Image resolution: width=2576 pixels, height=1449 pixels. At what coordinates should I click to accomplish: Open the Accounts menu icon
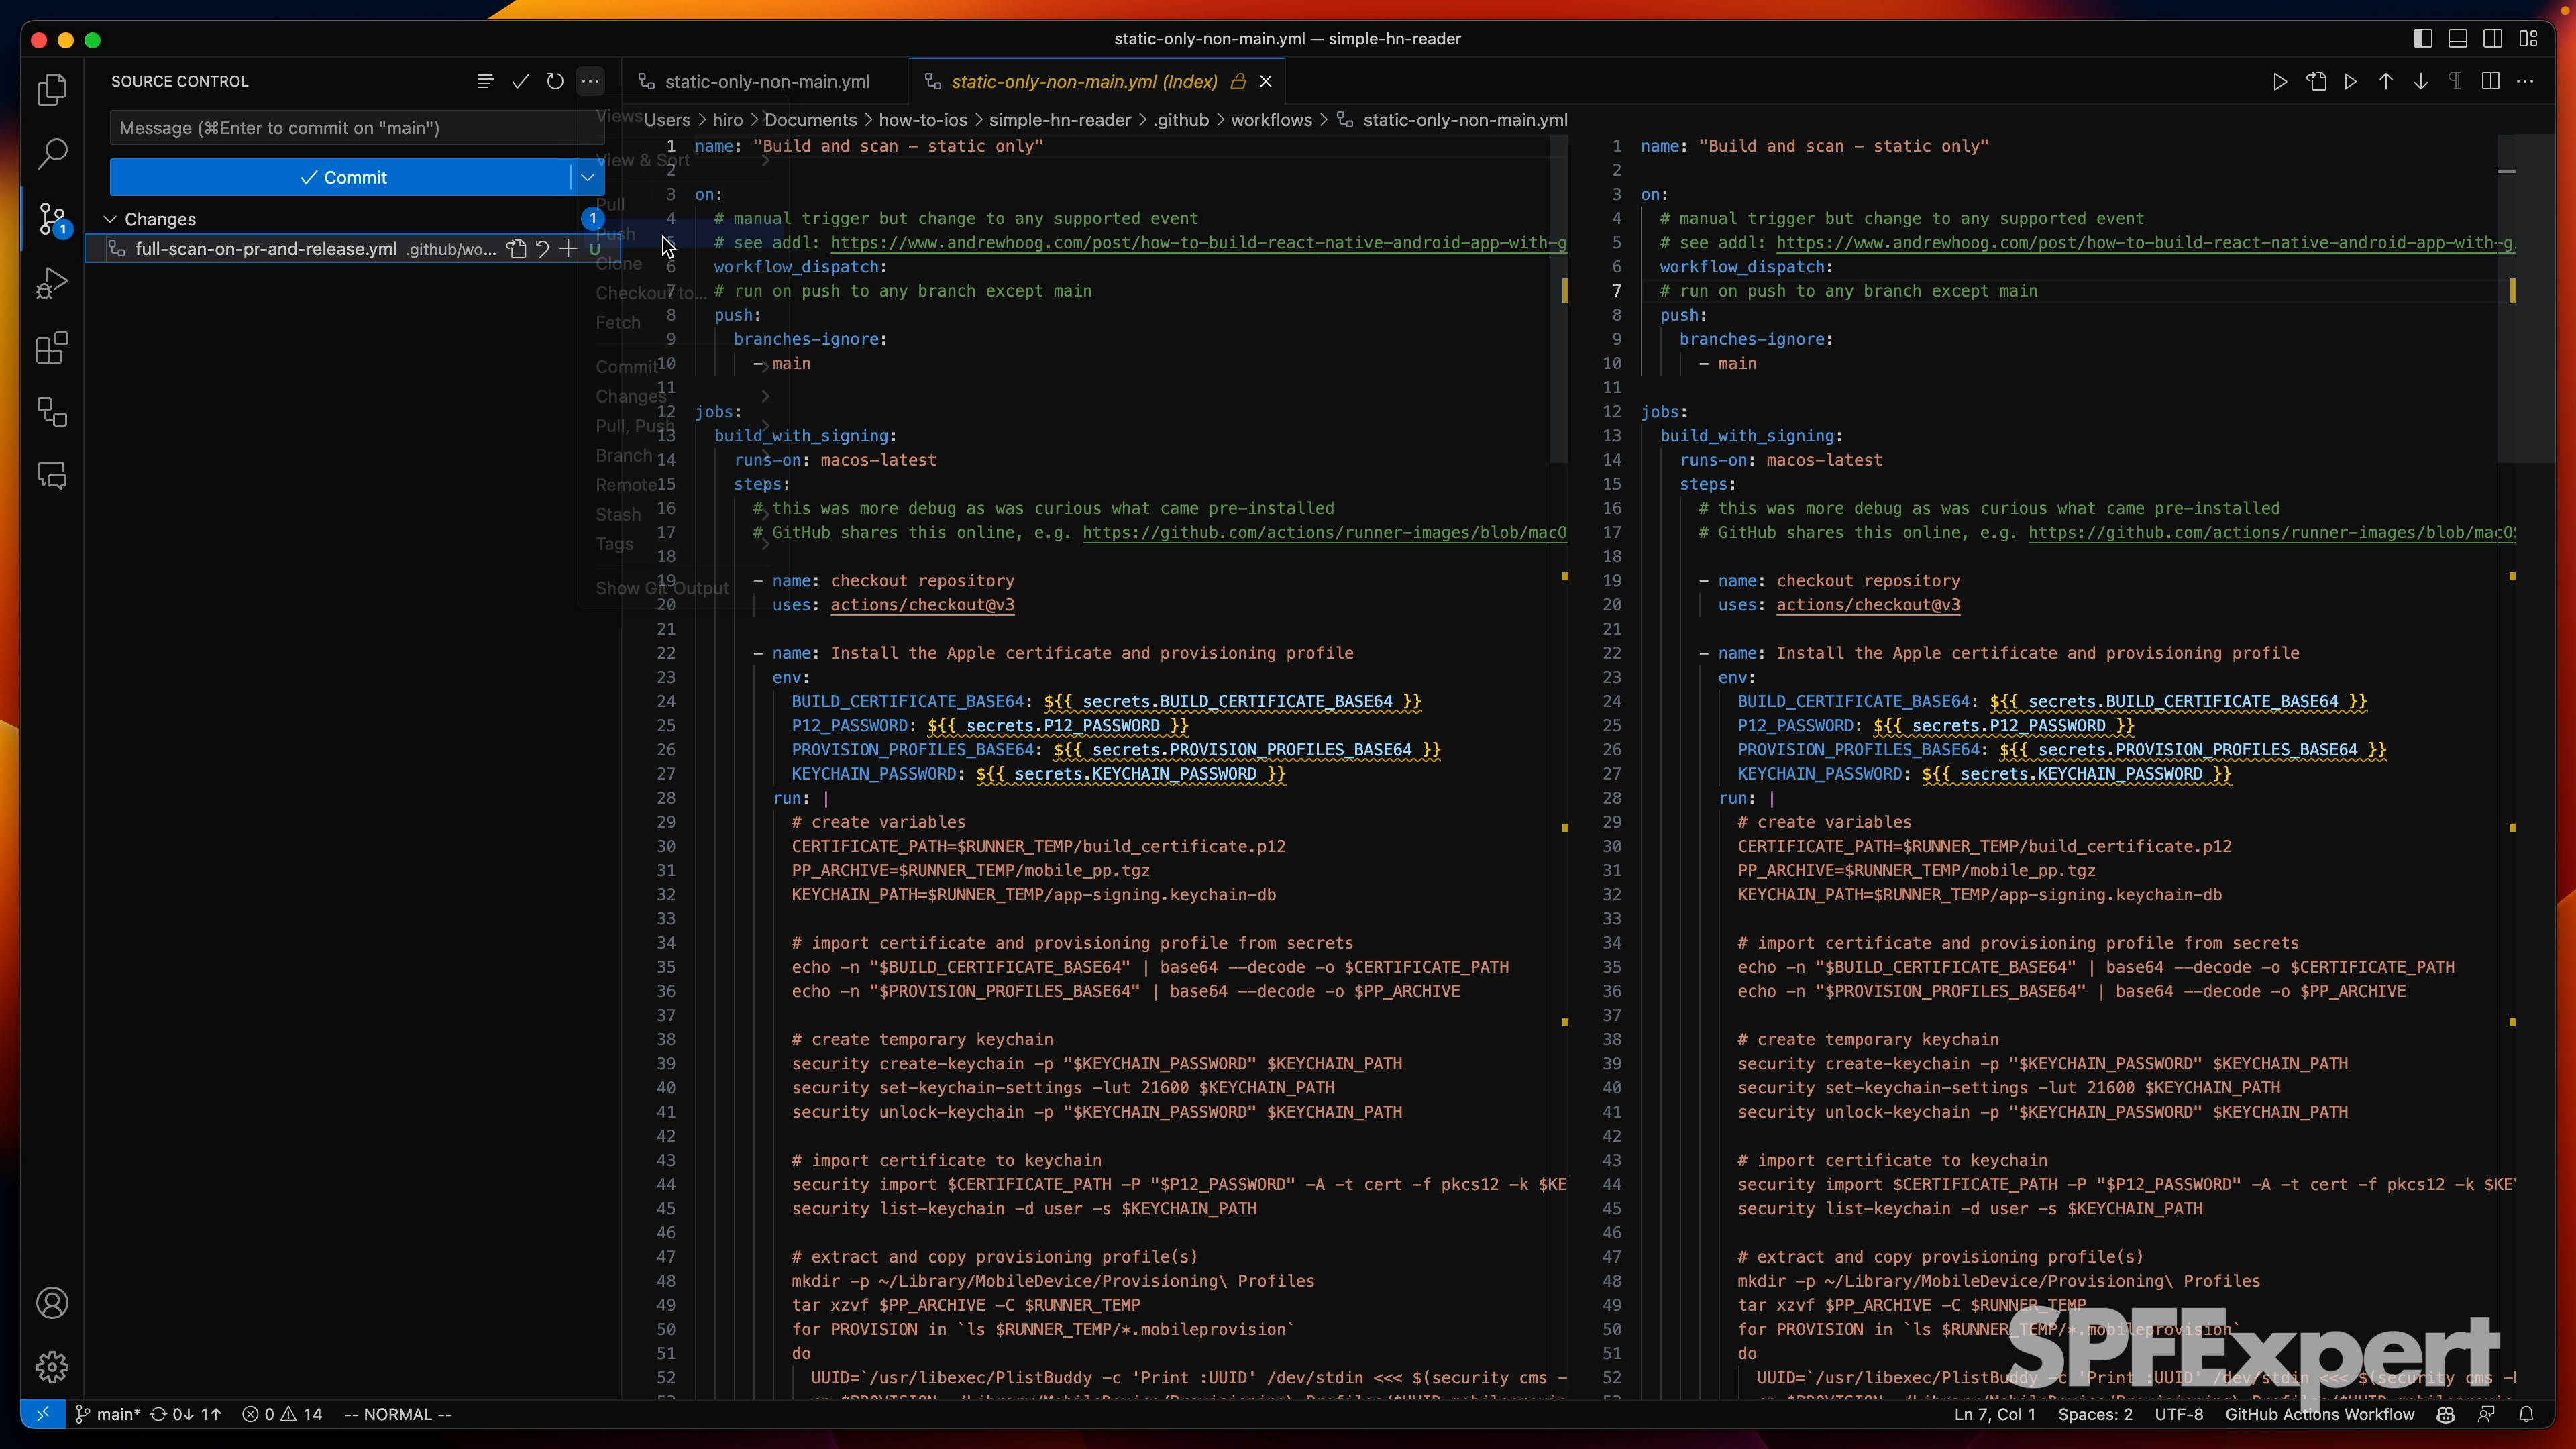tap(52, 1303)
